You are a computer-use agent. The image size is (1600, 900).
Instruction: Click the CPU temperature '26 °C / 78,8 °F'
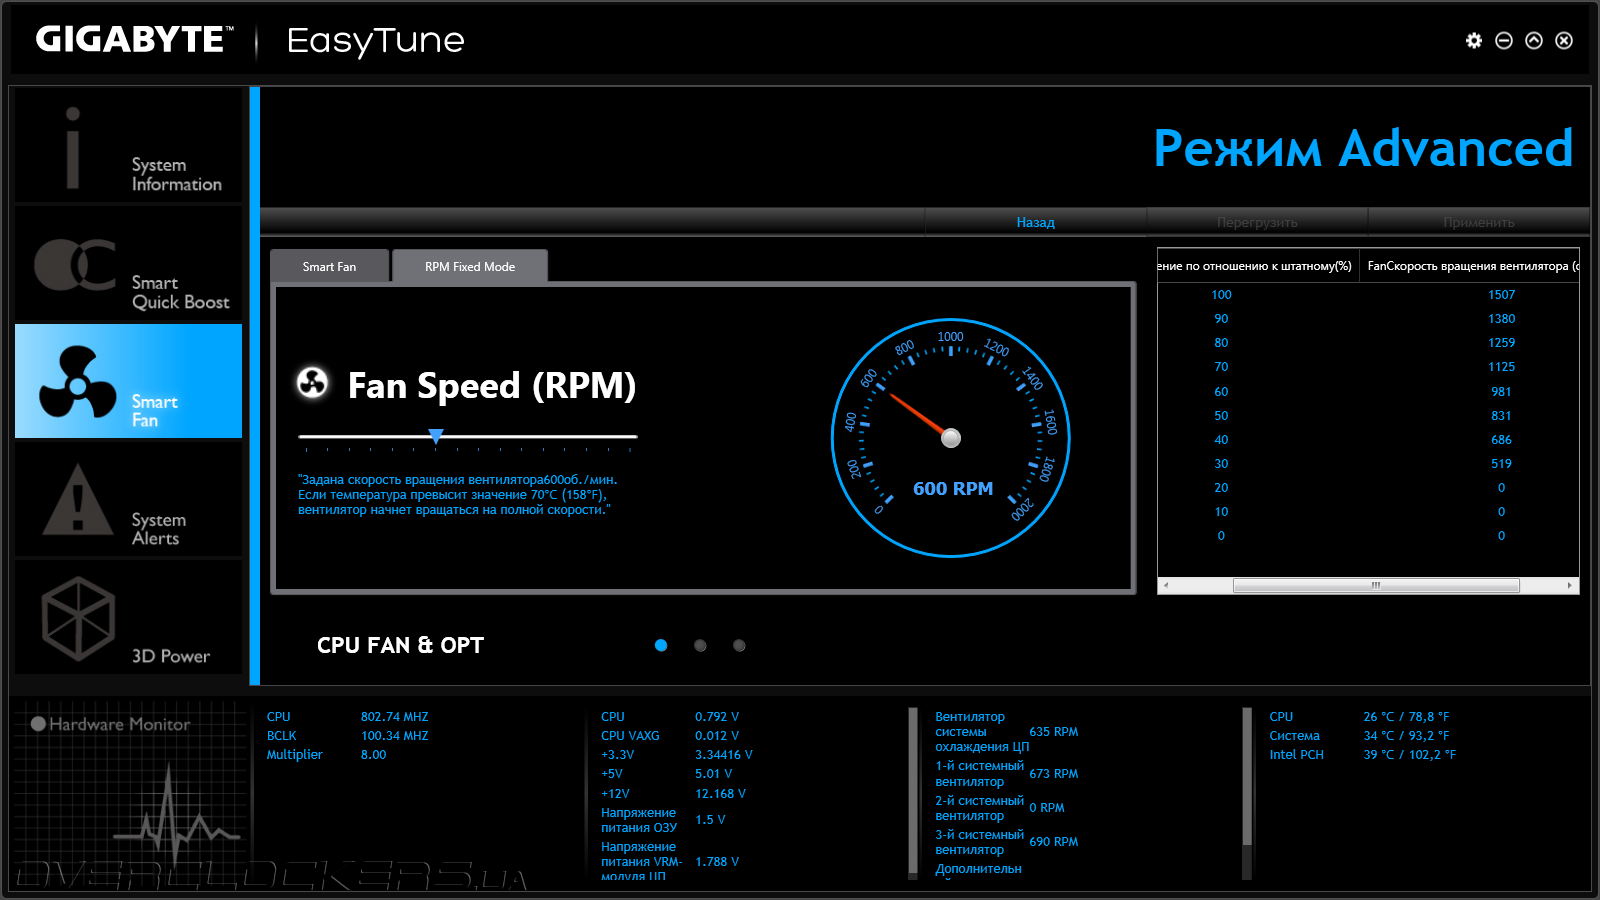[x=1406, y=717]
